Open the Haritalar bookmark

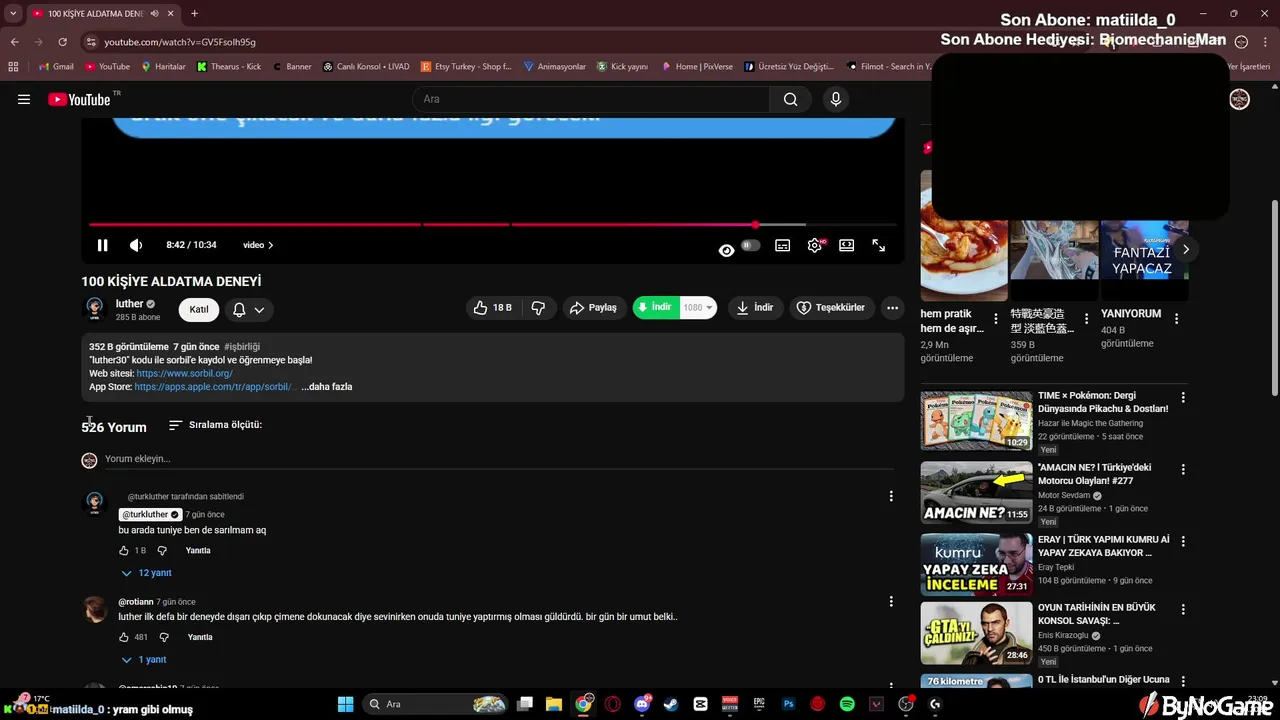coord(163,67)
